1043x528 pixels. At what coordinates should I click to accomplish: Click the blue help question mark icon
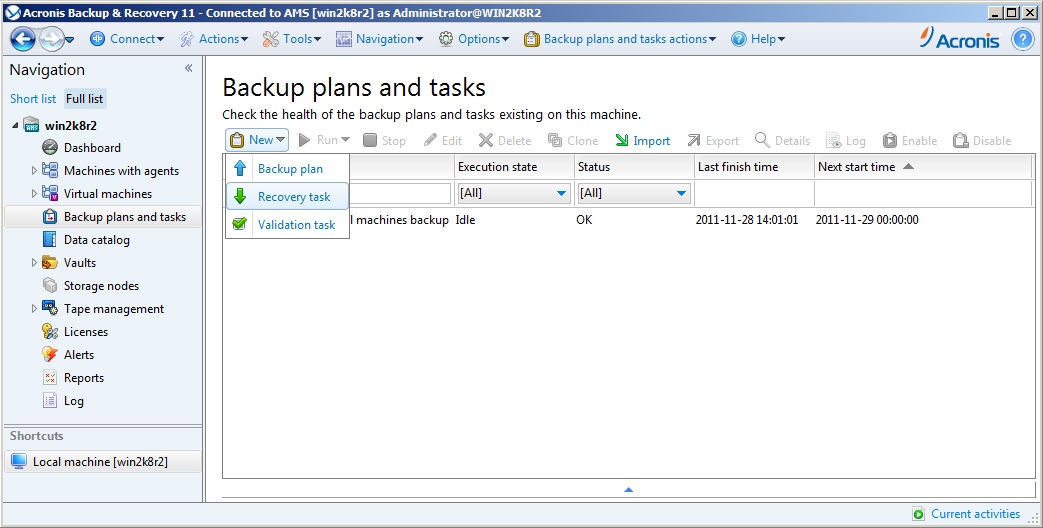pos(1022,39)
